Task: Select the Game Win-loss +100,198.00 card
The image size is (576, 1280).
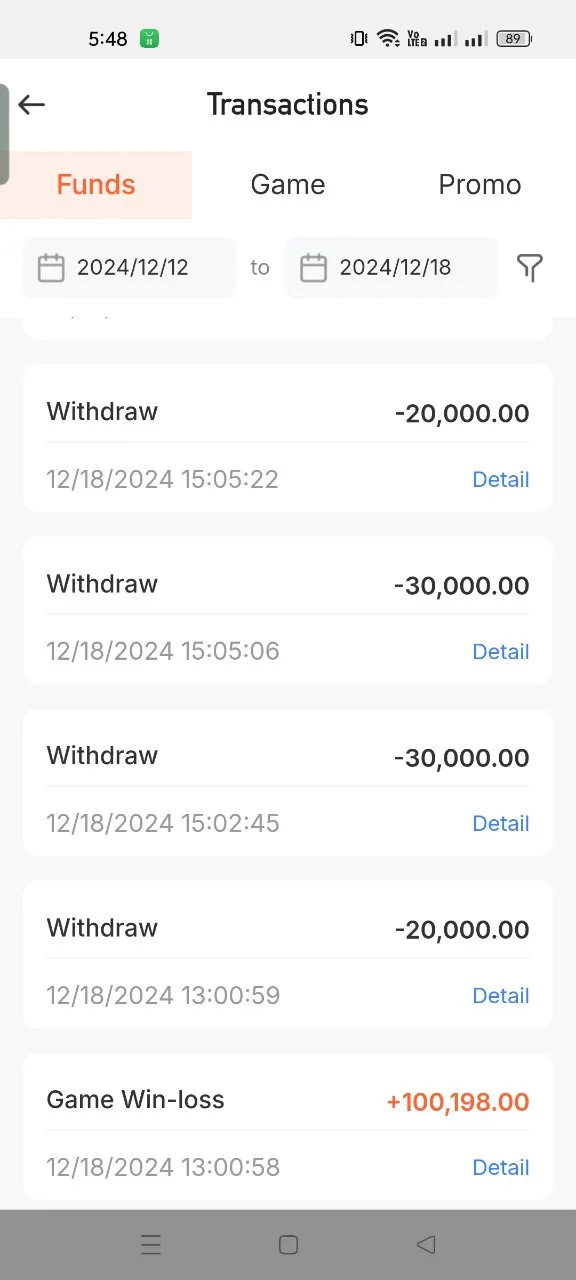Action: pyautogui.click(x=288, y=1126)
